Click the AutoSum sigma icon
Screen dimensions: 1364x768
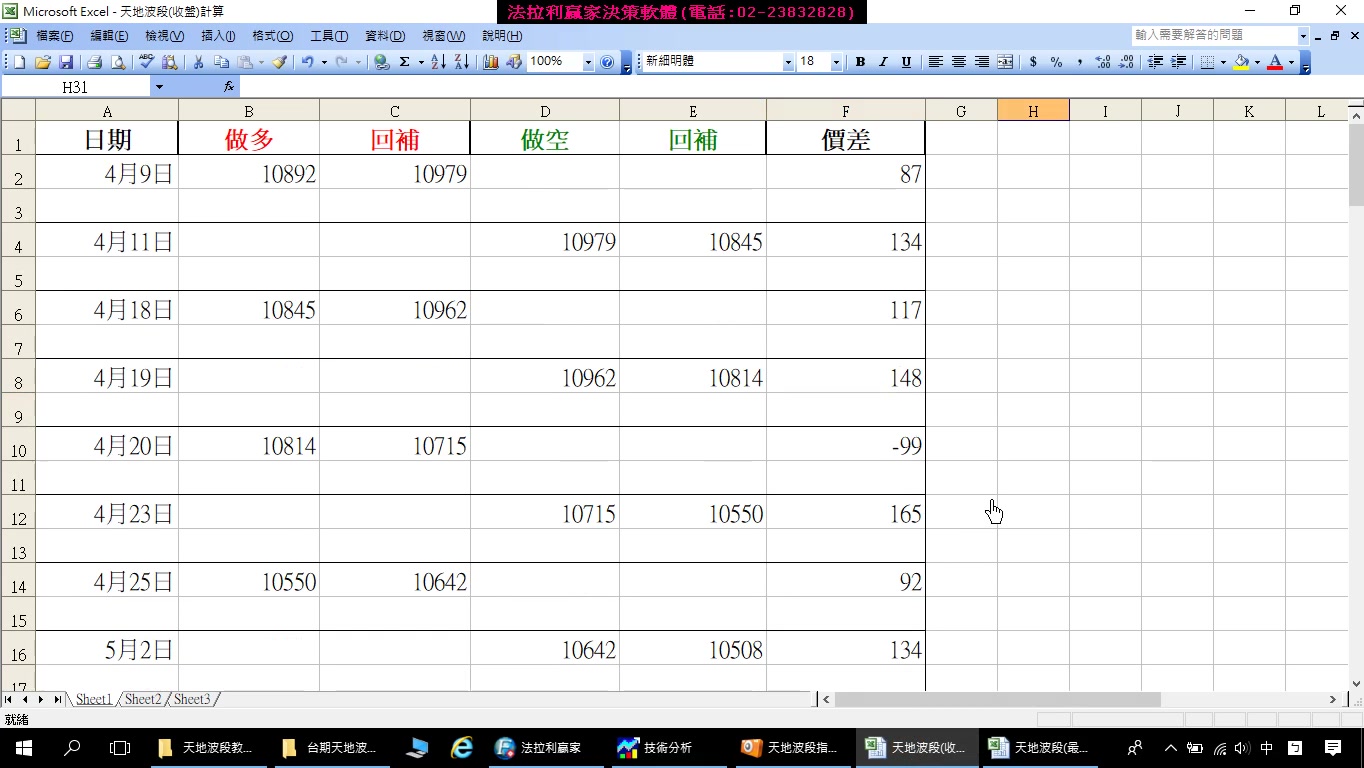point(405,62)
